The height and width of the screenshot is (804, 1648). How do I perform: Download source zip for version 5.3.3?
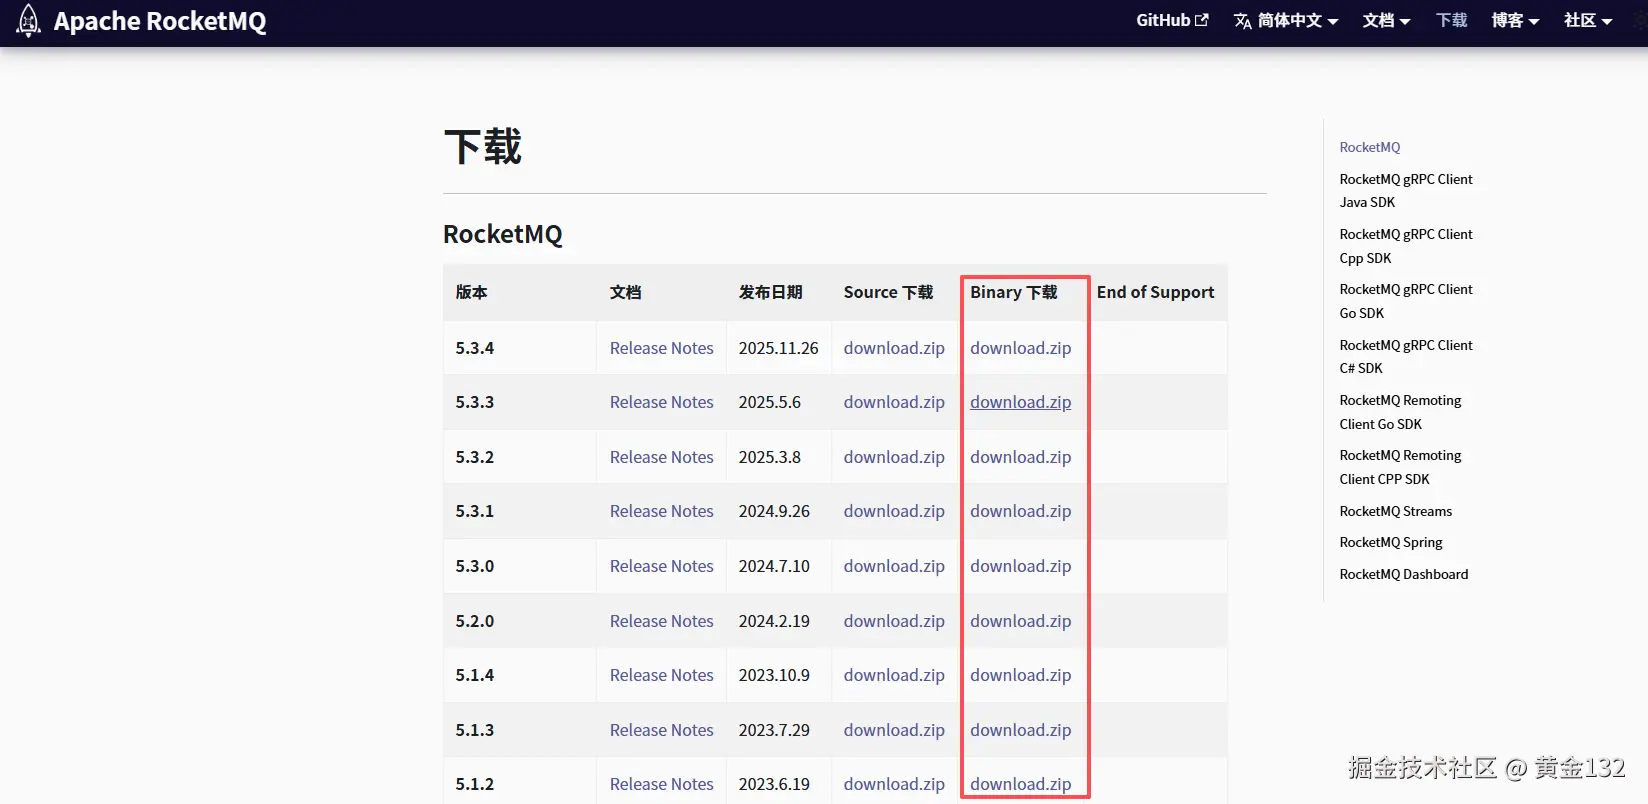(894, 402)
